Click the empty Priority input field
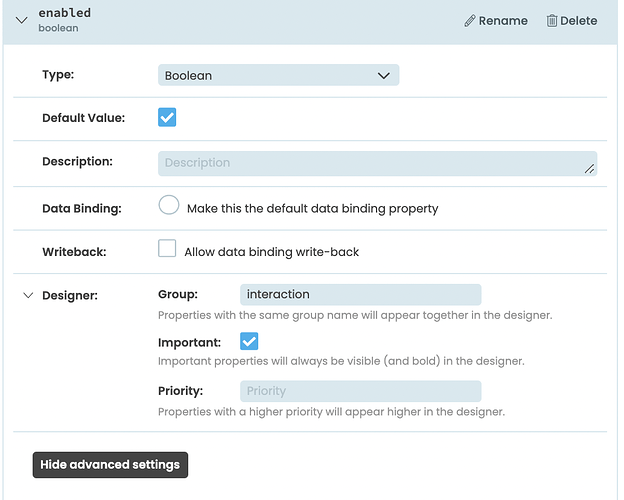Screen dimensions: 624x500 [x=360, y=391]
